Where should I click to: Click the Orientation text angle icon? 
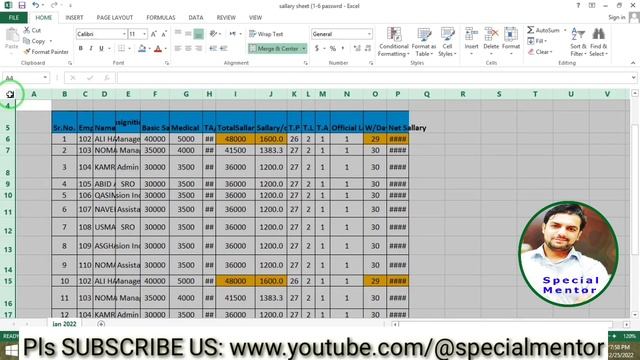pyautogui.click(x=213, y=34)
